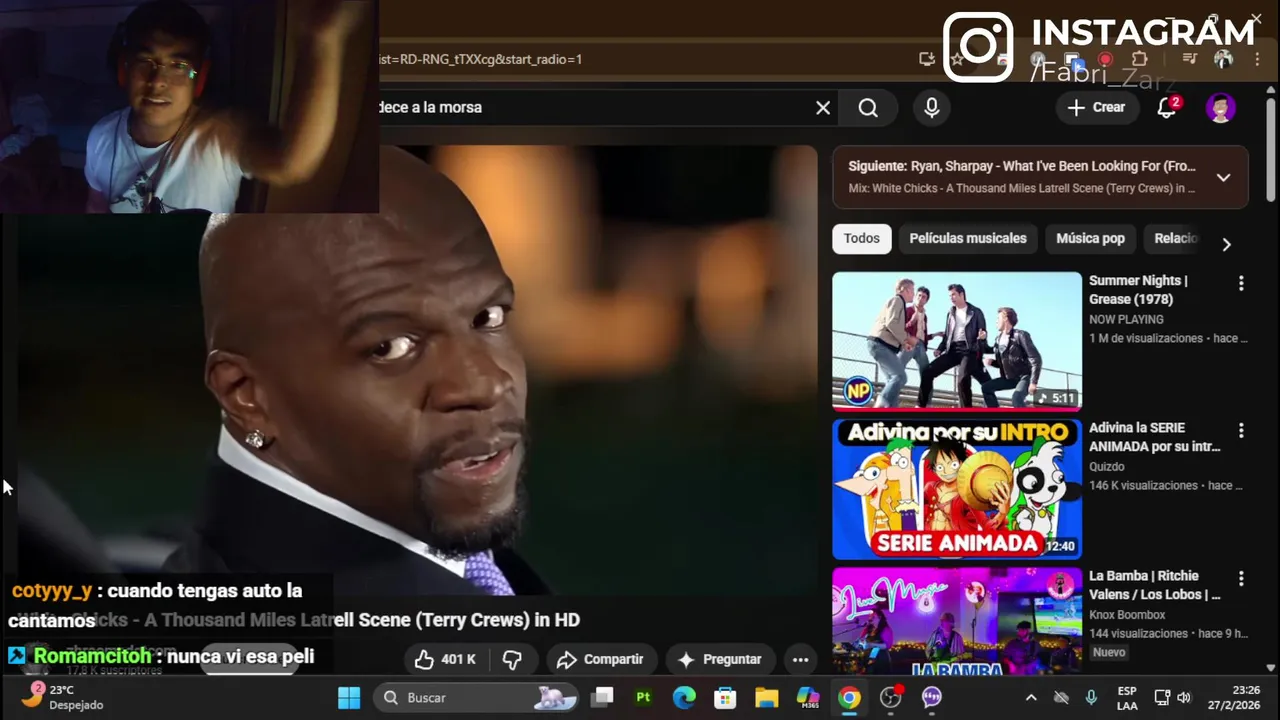This screenshot has width=1280, height=720.
Task: Click the install-app icon in address bar
Action: 927,59
